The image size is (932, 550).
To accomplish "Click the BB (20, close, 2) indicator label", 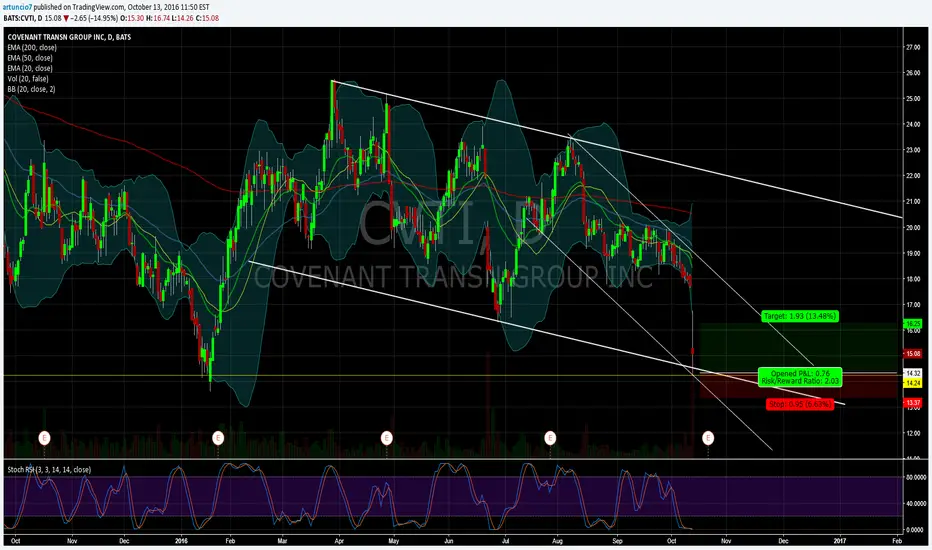I will click(x=32, y=89).
